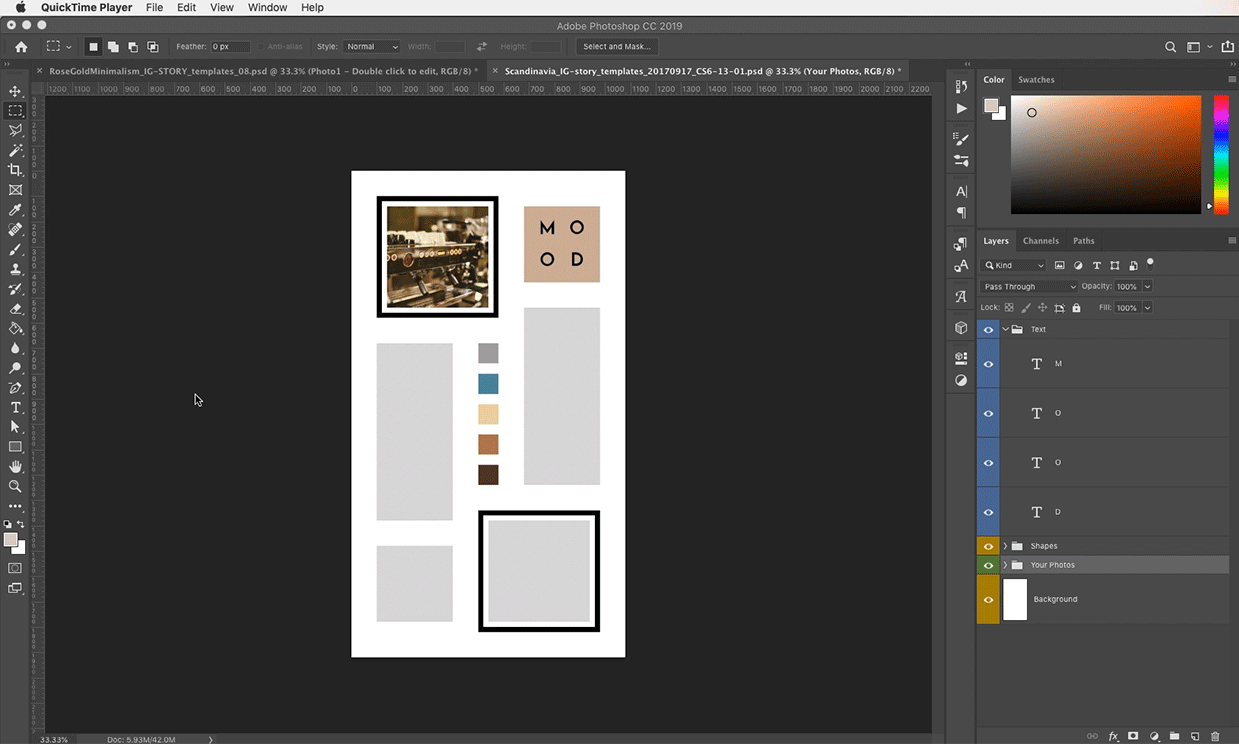This screenshot has height=744, width=1239.
Task: Click the foreground color swatch in toolbar
Action: [11, 540]
